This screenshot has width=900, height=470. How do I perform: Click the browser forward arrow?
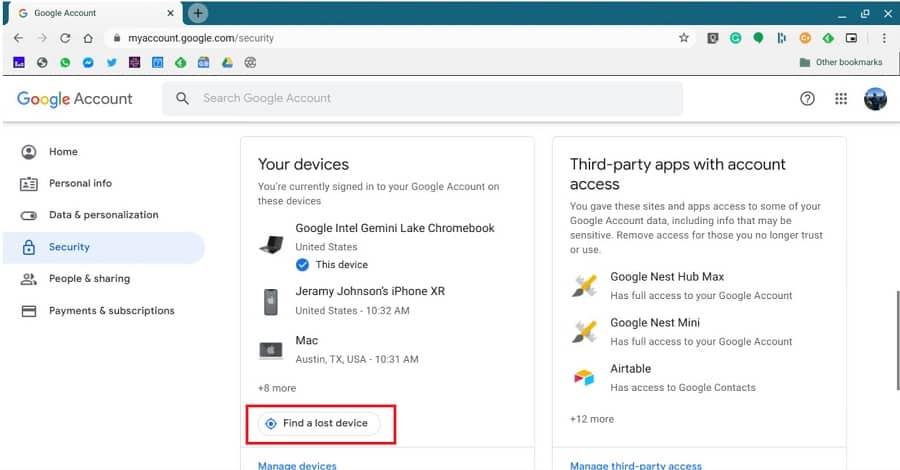point(42,38)
